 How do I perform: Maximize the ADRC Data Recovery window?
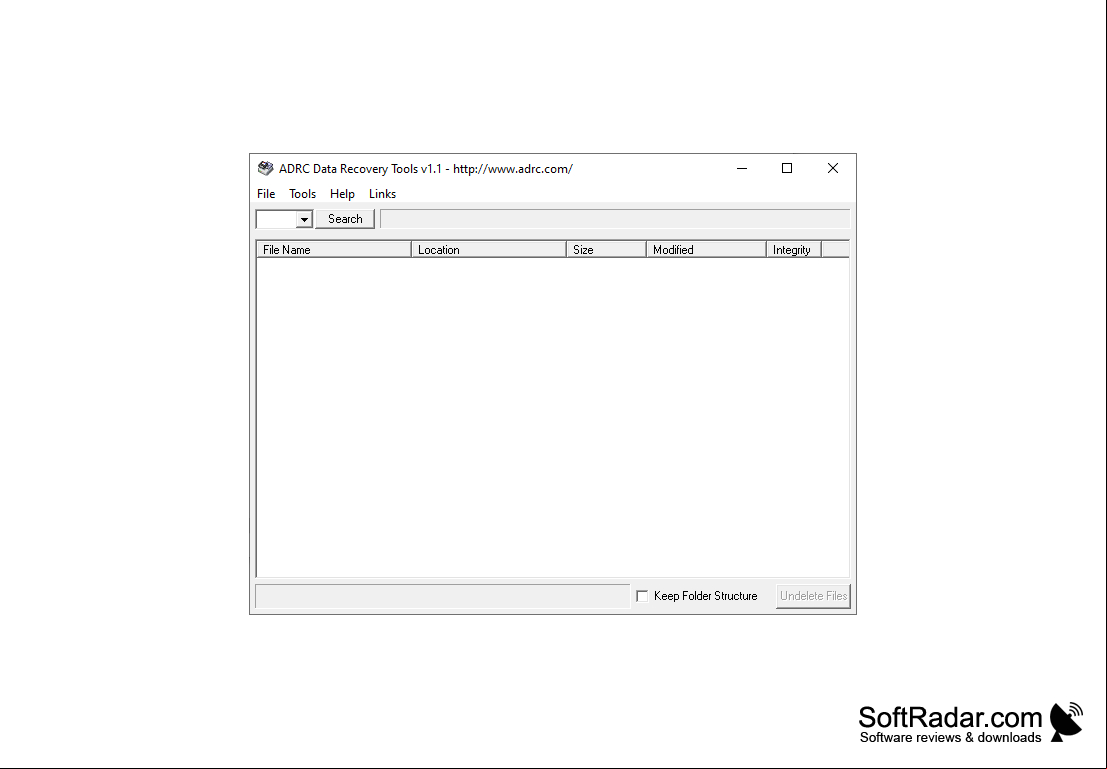[x=787, y=168]
